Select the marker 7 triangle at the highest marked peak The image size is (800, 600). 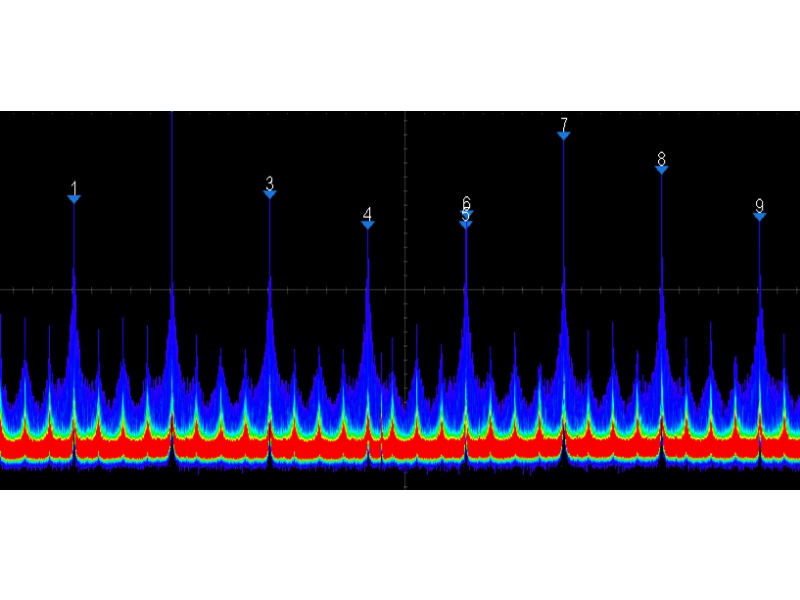564,135
